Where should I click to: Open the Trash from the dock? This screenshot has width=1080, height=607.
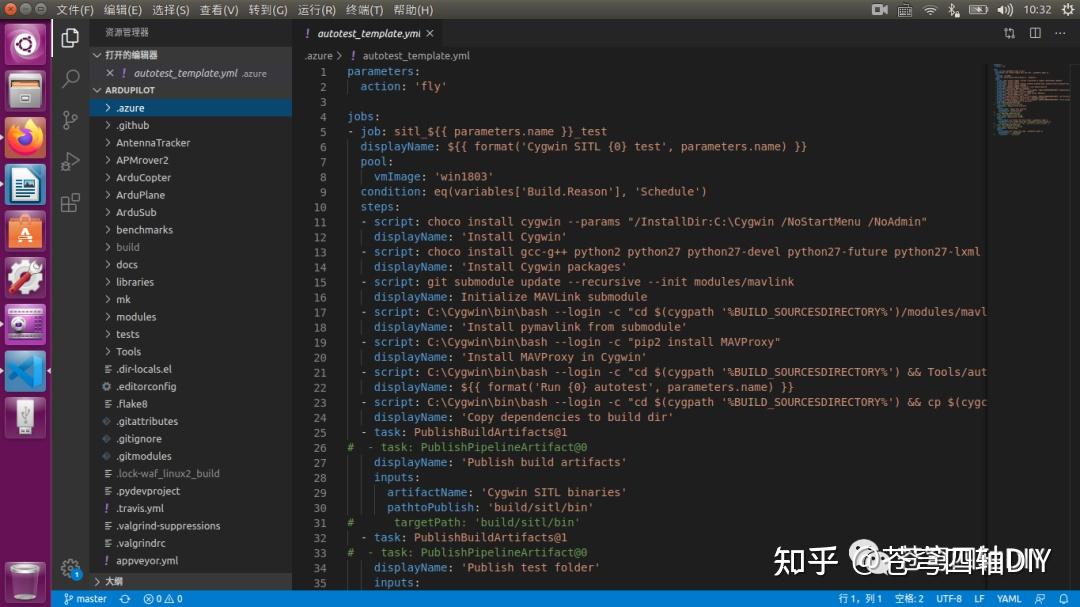pos(25,581)
